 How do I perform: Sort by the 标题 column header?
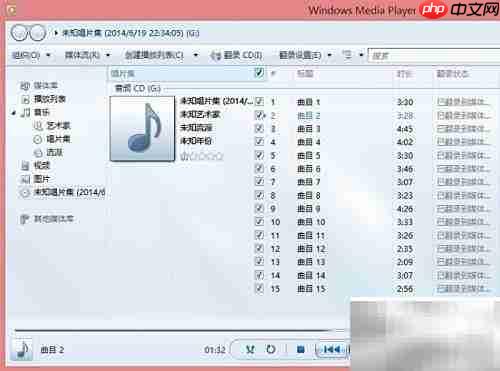[x=305, y=73]
